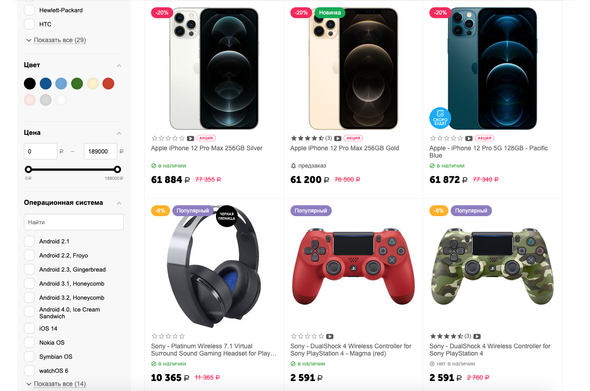Select the green color swatch
The width and height of the screenshot is (590, 391).
(77, 84)
